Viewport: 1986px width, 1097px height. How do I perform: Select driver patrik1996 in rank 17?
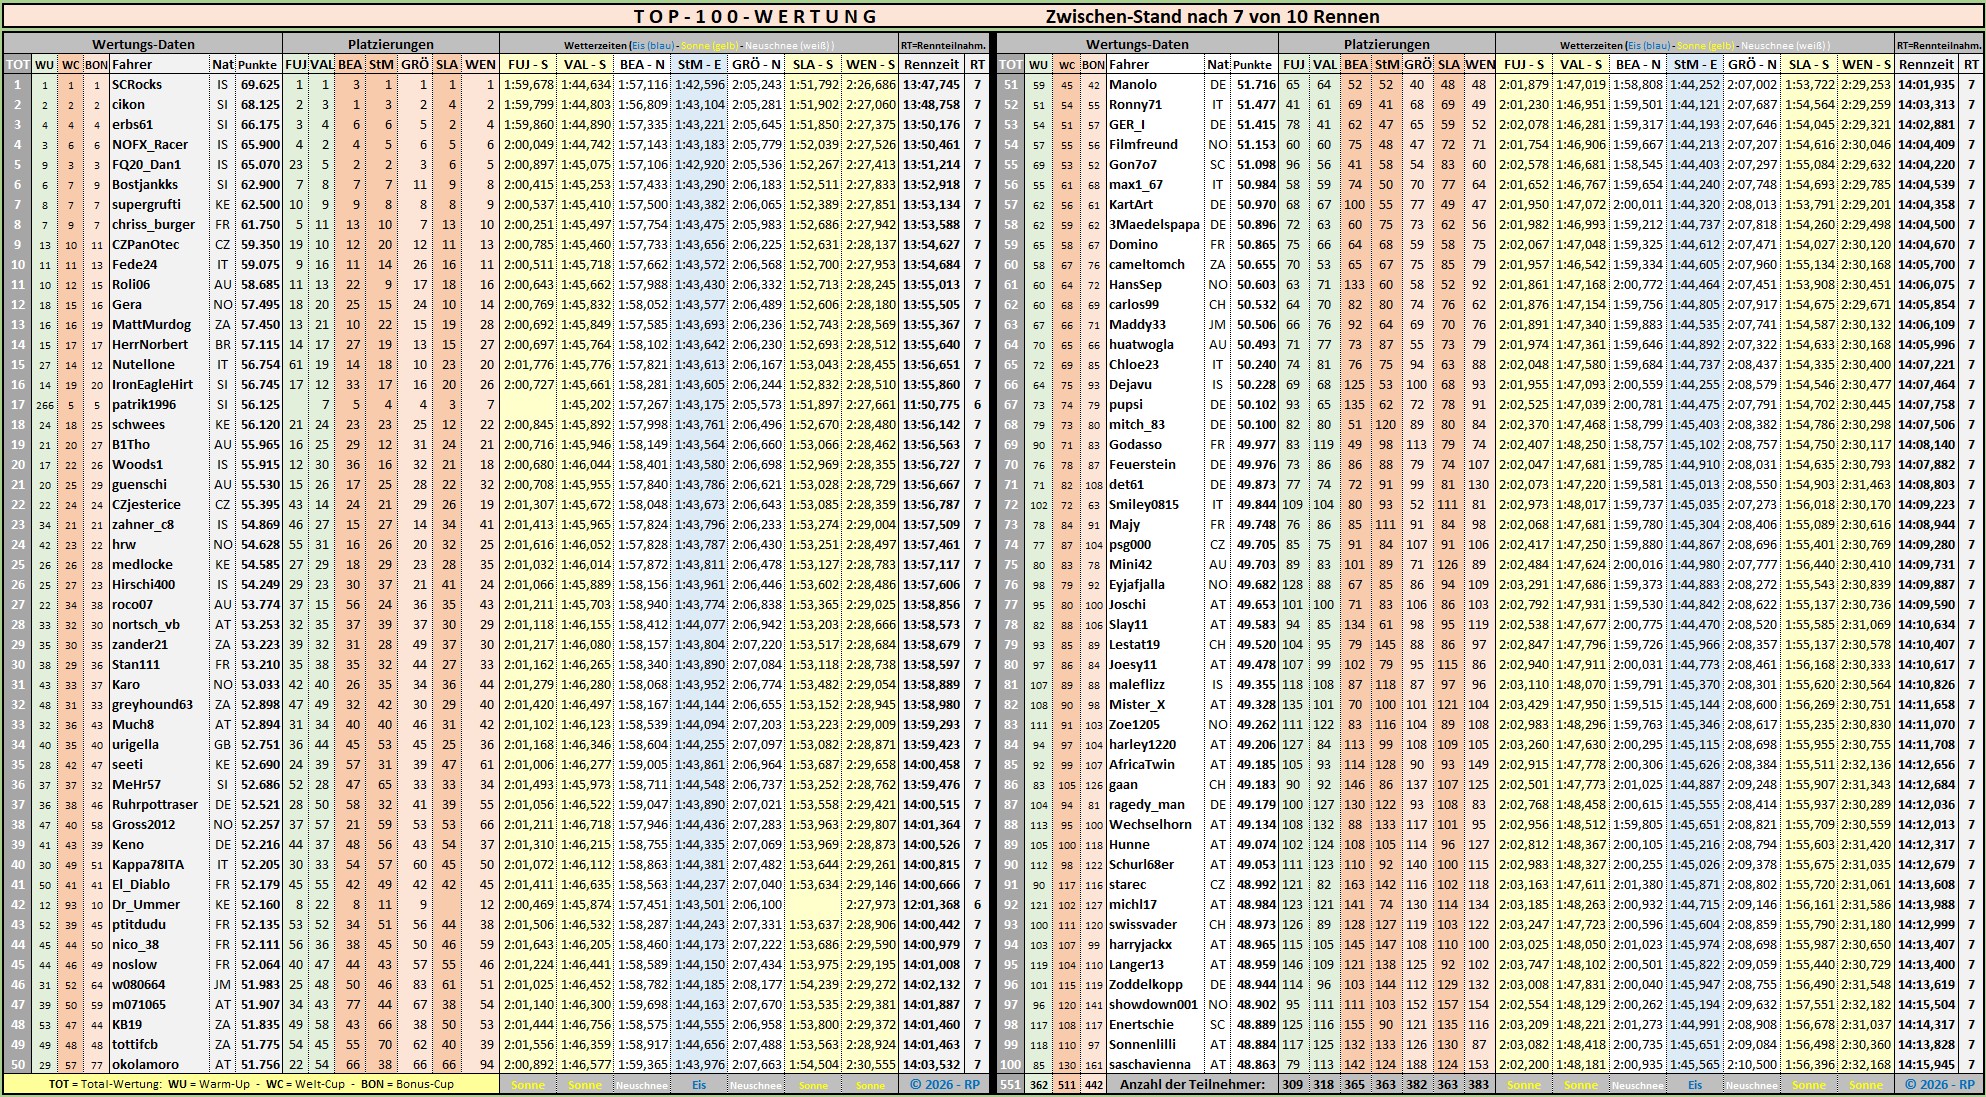[144, 405]
